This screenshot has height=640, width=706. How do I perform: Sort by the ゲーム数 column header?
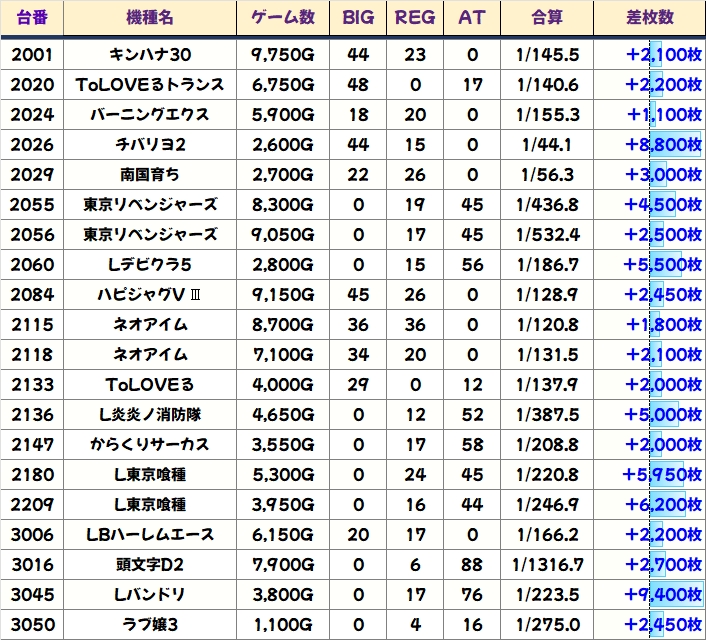pos(282,18)
